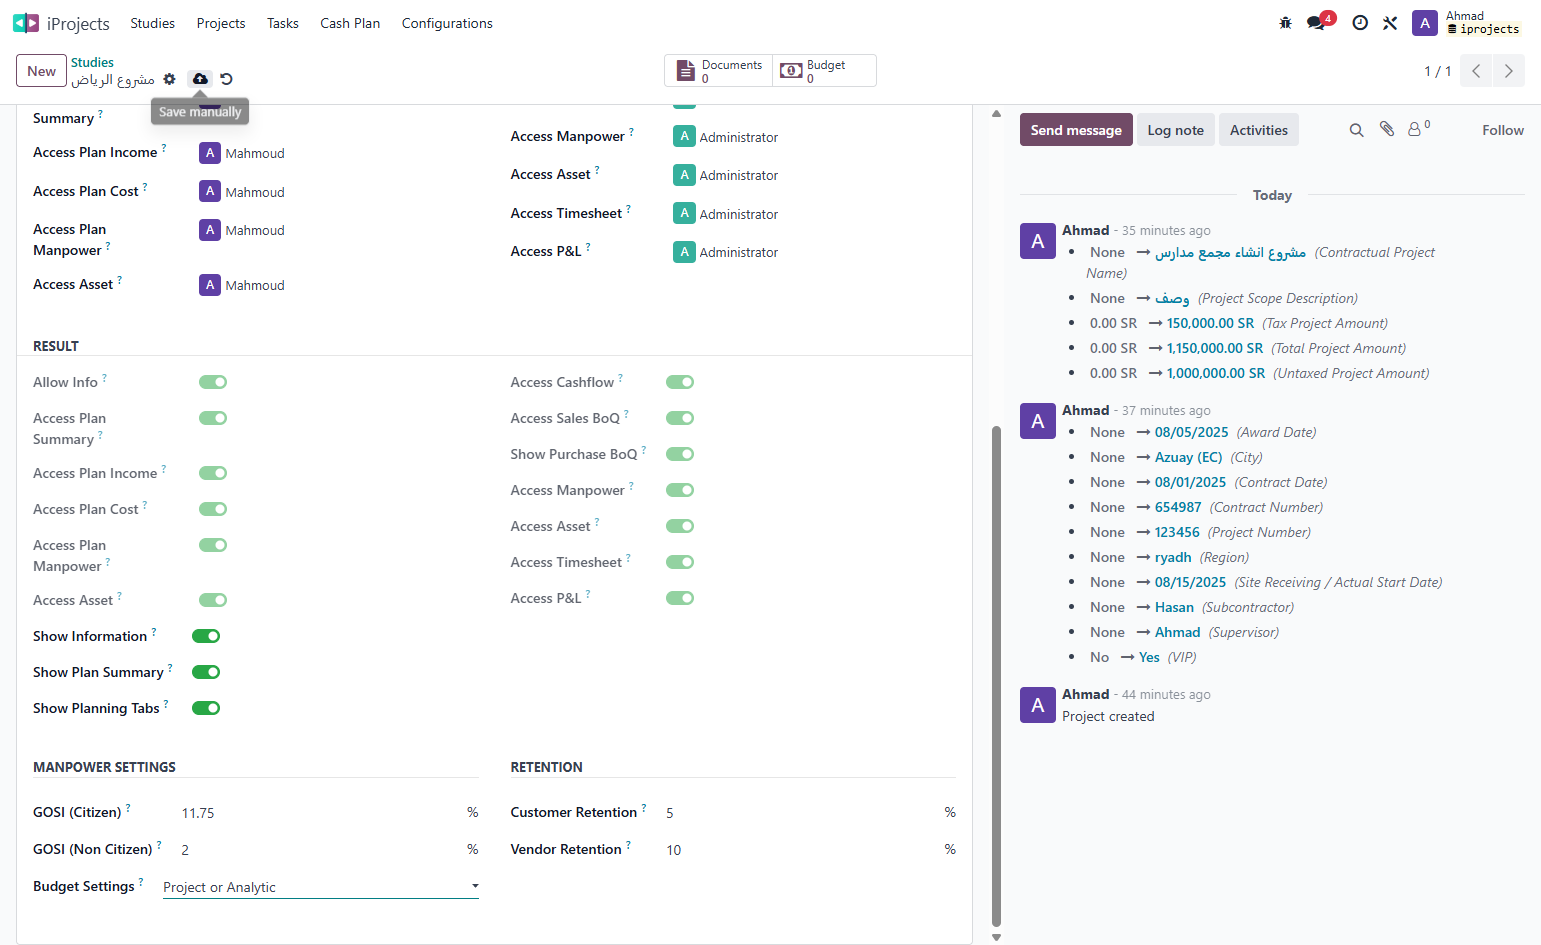Open the gear actions menu near breadcrumb

pos(169,79)
